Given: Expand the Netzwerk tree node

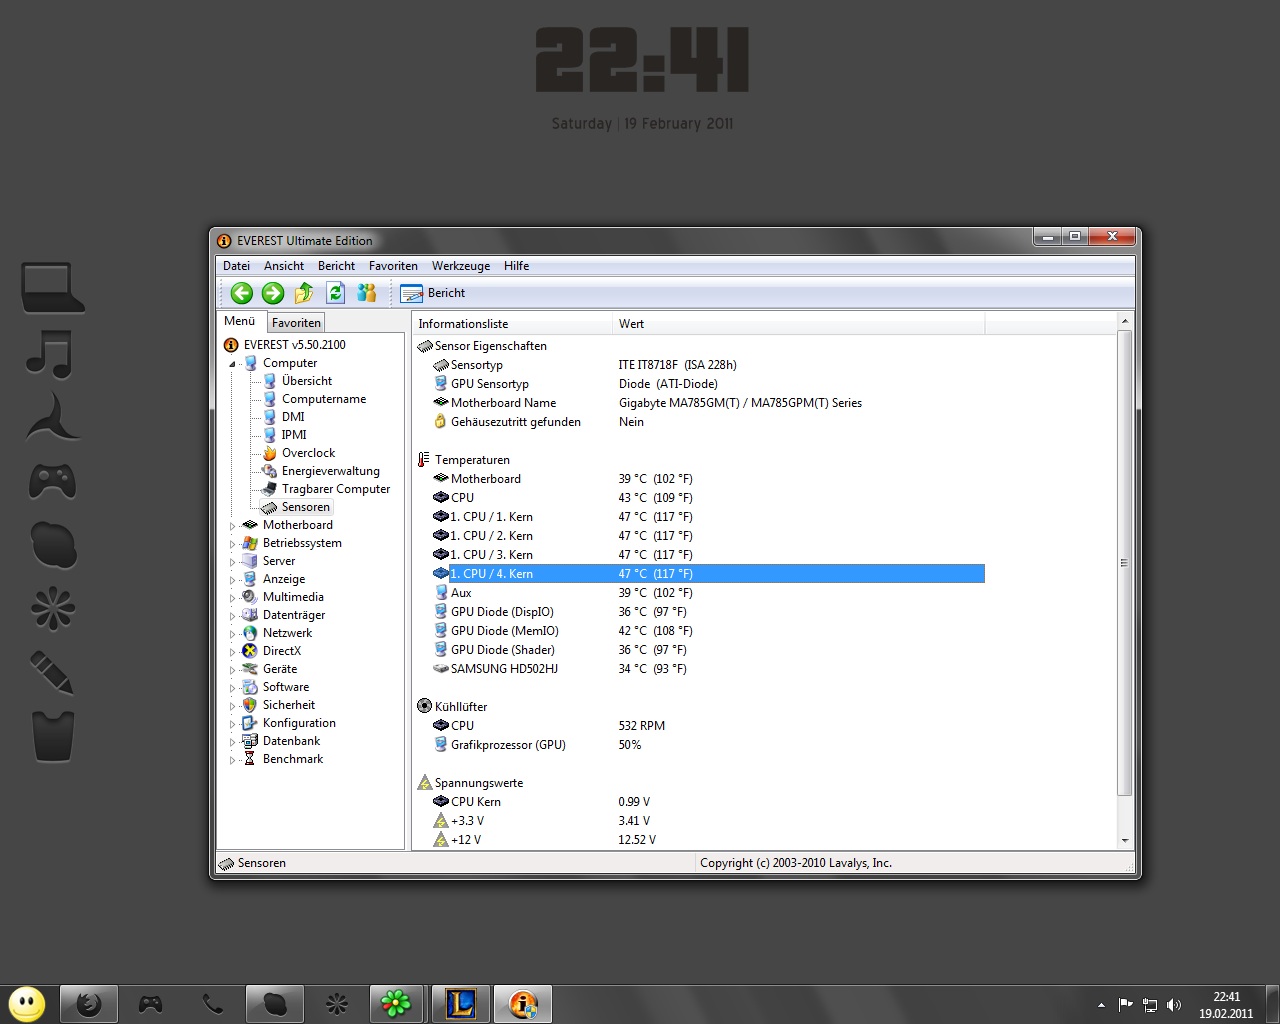Looking at the screenshot, I should (232, 634).
